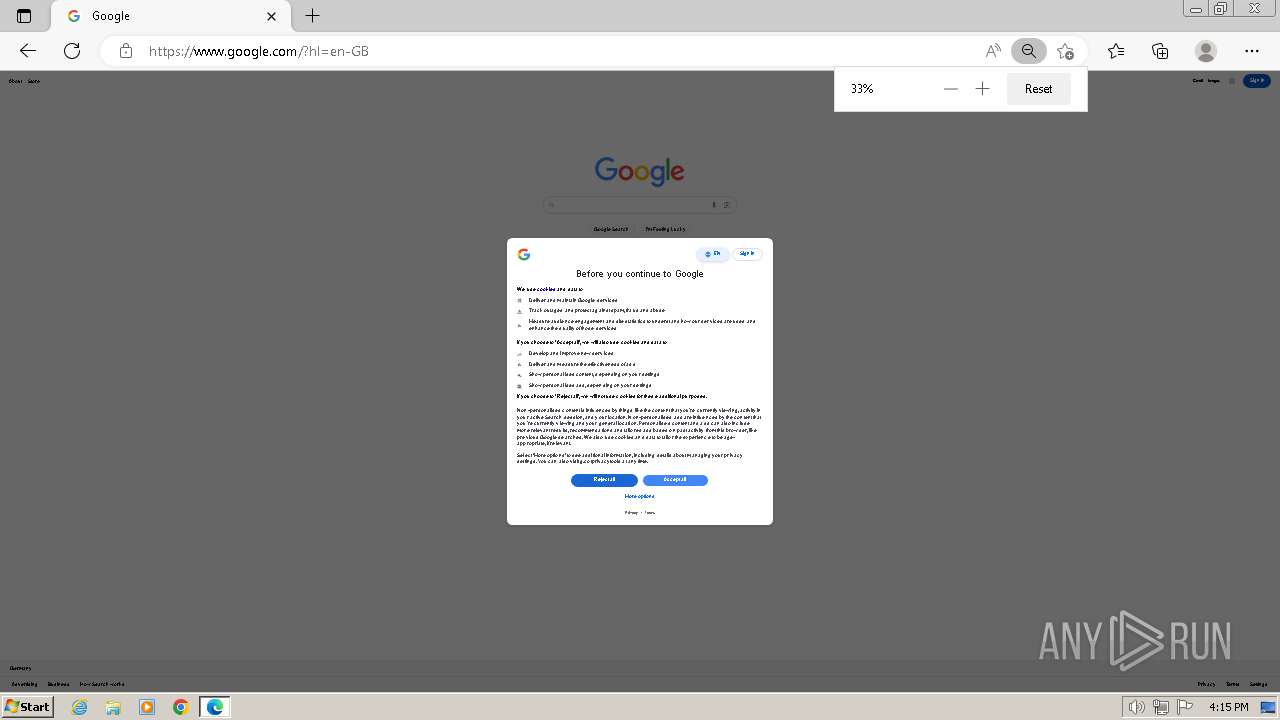Reload the Google page
This screenshot has height=720, width=1280.
point(72,51)
